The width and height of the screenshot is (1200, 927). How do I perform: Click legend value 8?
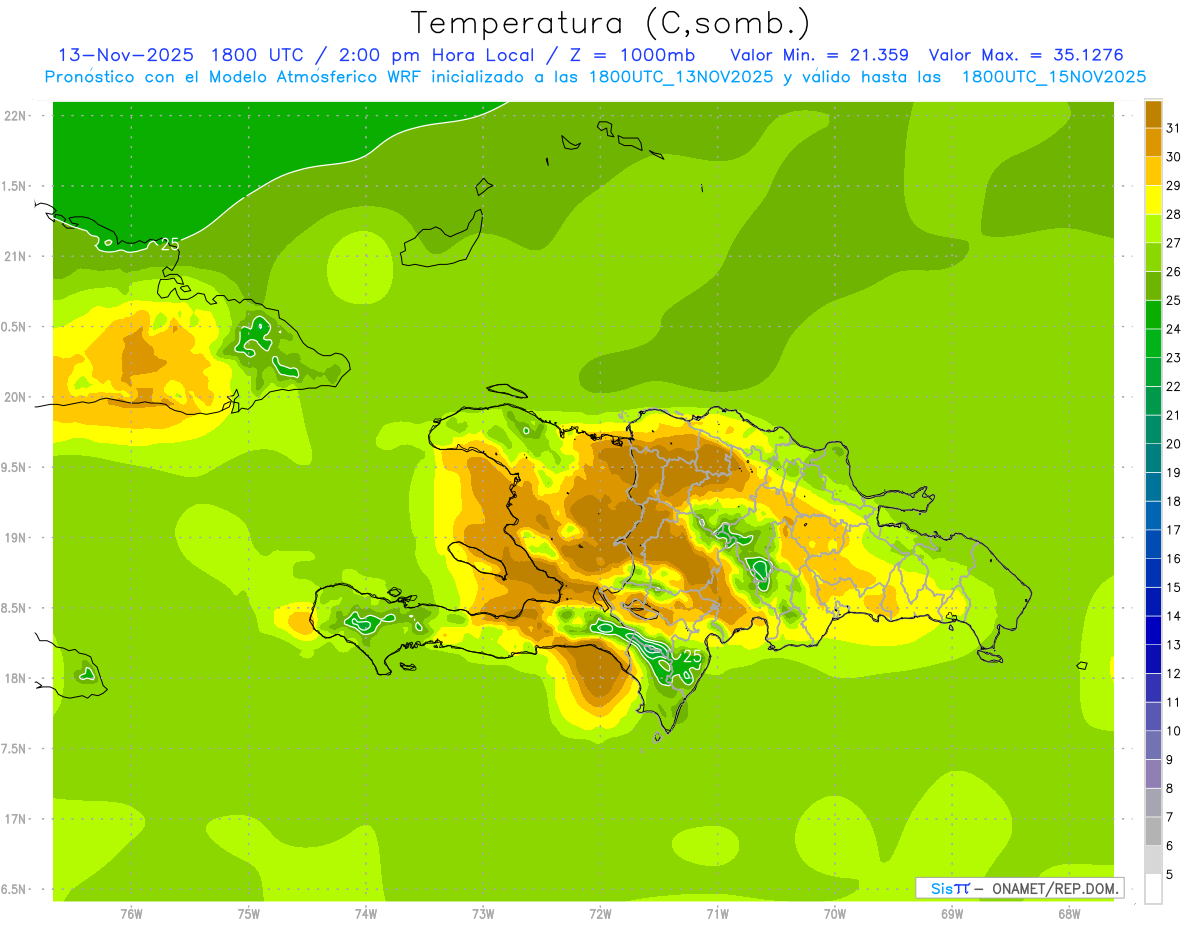pyautogui.click(x=1170, y=788)
